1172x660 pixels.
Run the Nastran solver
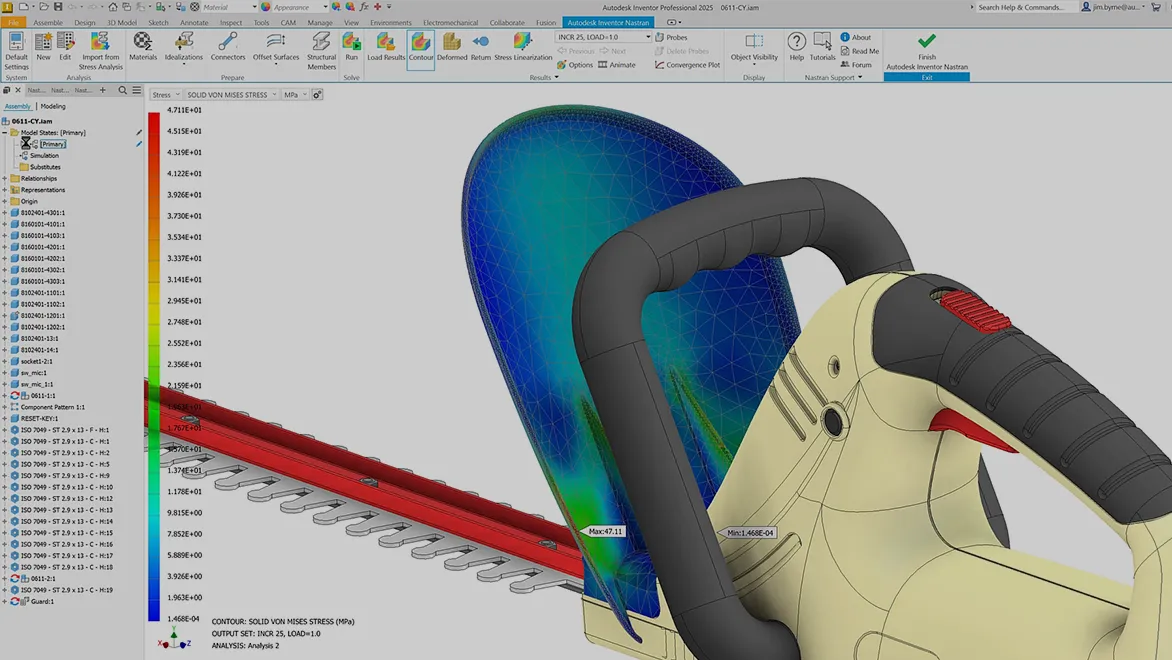(x=351, y=46)
